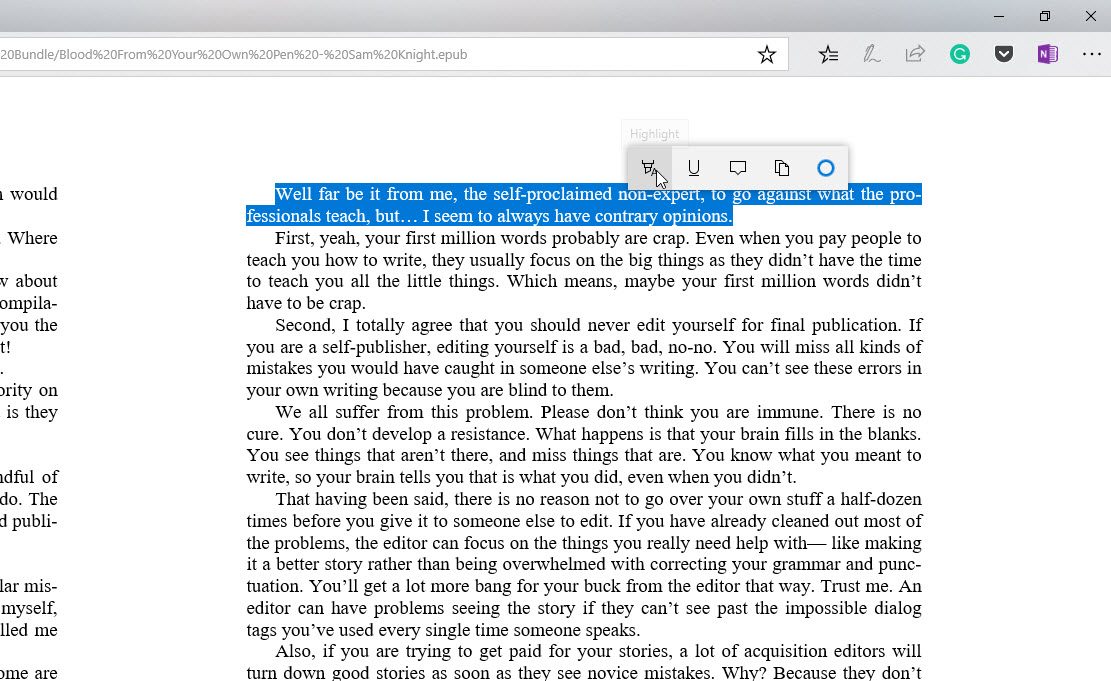Minimize the browser window

point(999,16)
